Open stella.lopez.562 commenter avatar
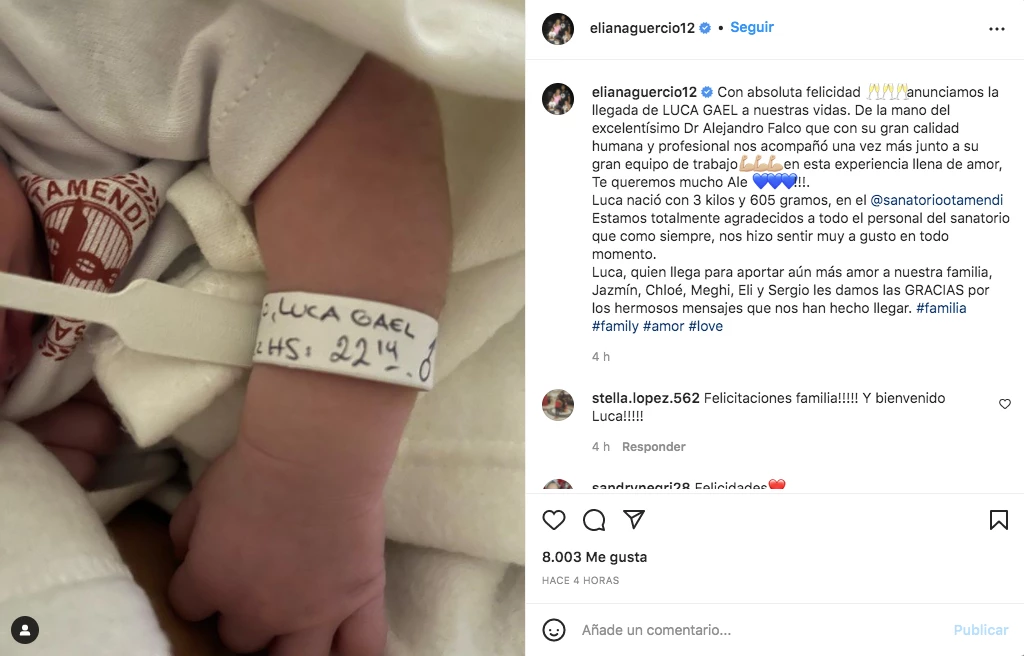This screenshot has width=1024, height=656. (x=558, y=405)
